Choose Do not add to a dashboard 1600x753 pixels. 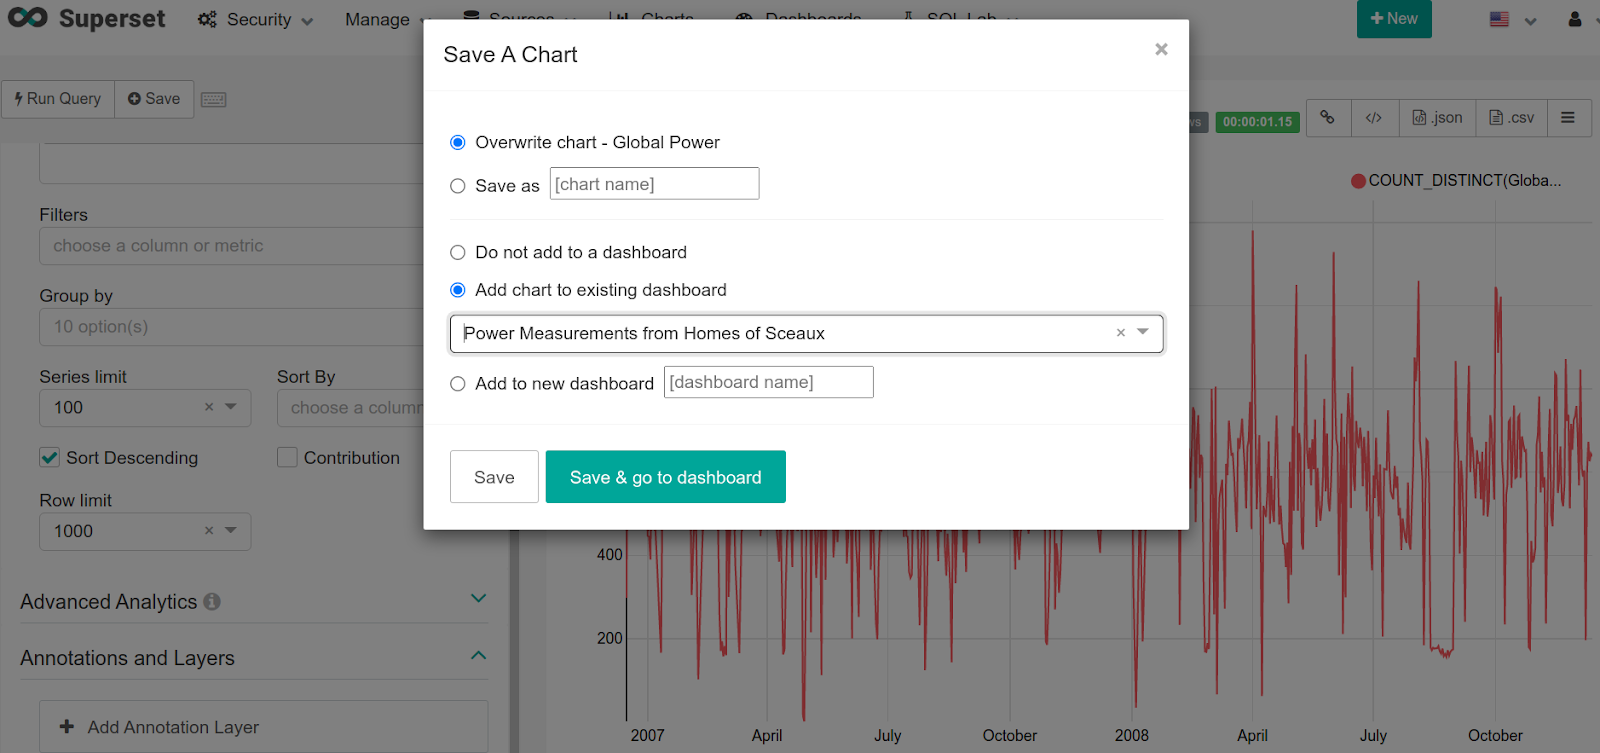[458, 253]
